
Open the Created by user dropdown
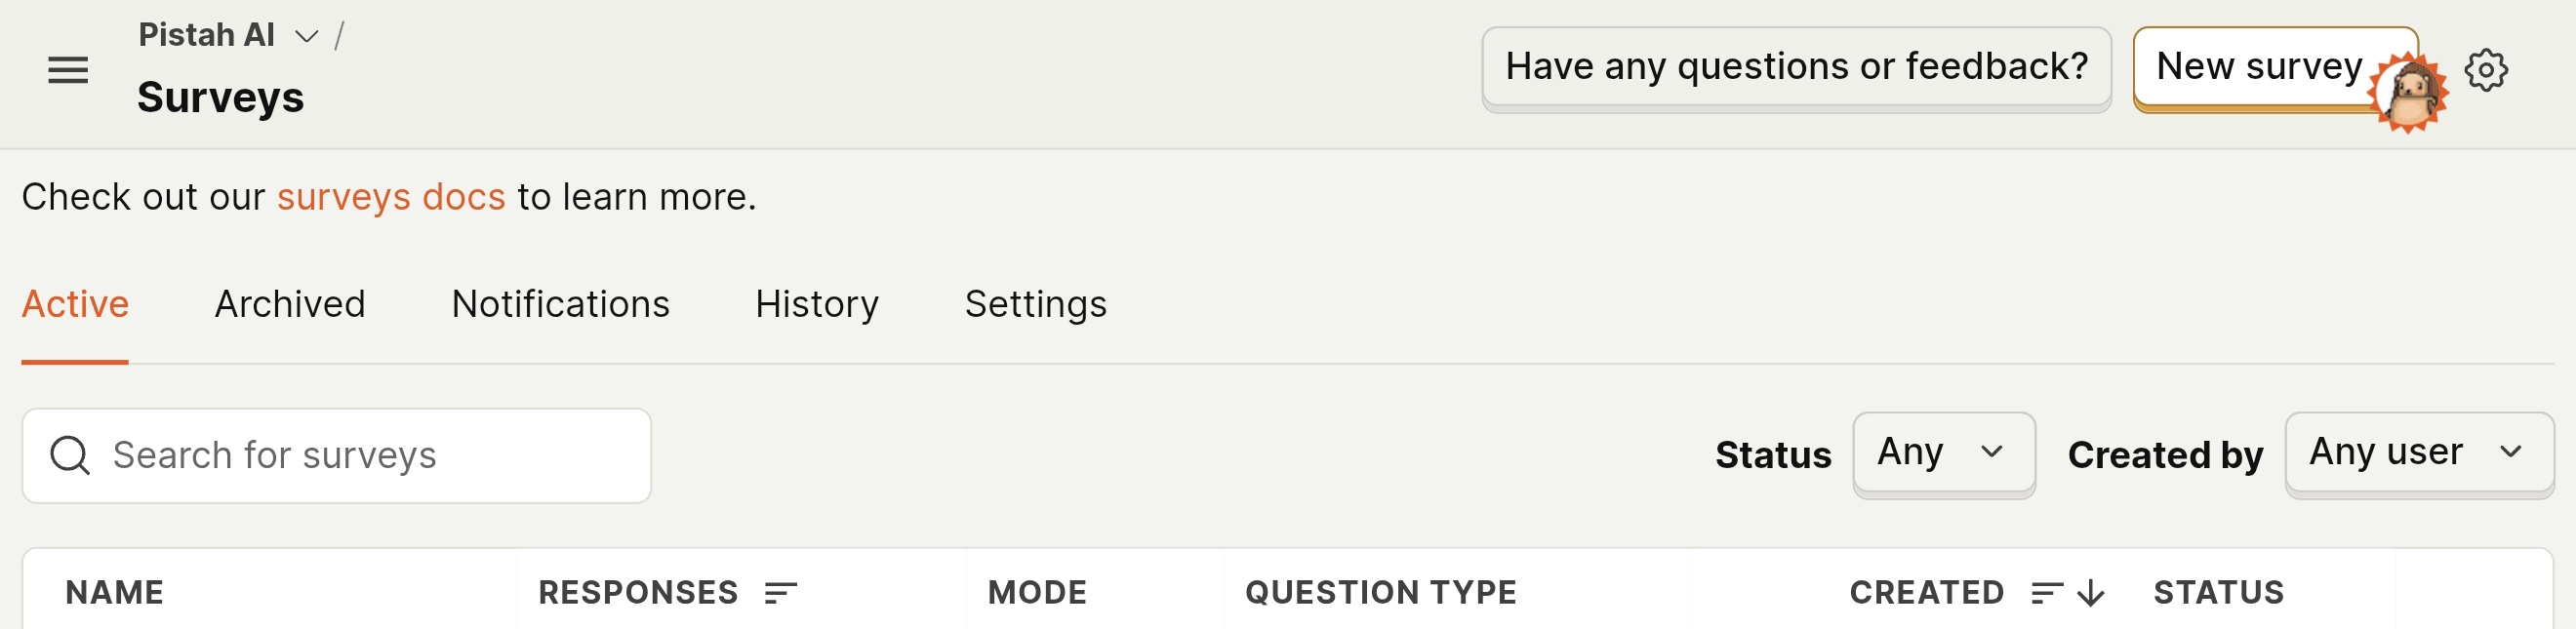[2418, 453]
